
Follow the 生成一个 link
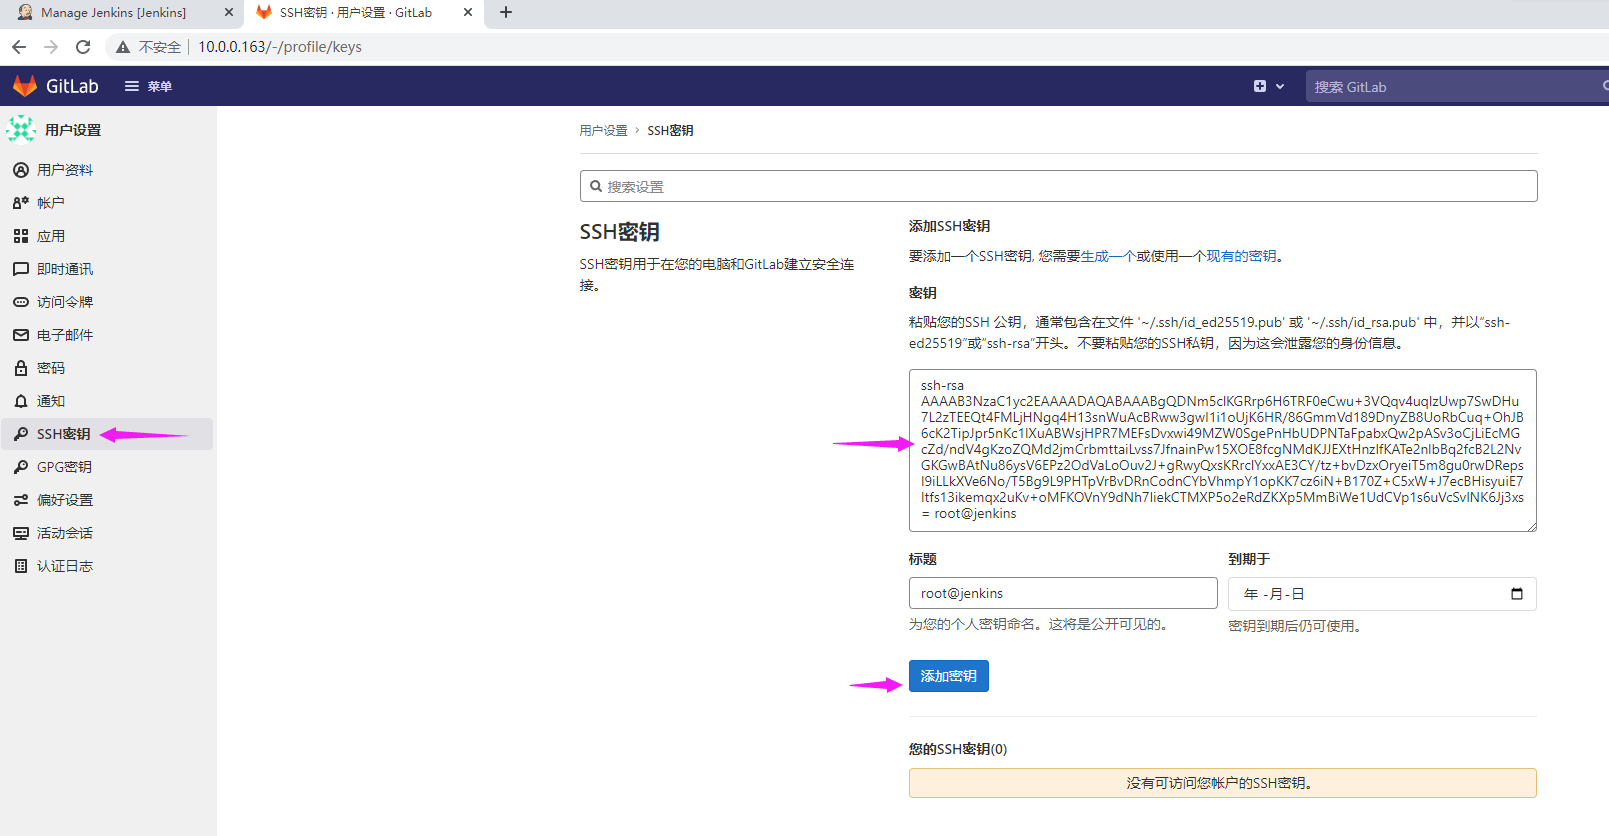[x=1108, y=256]
